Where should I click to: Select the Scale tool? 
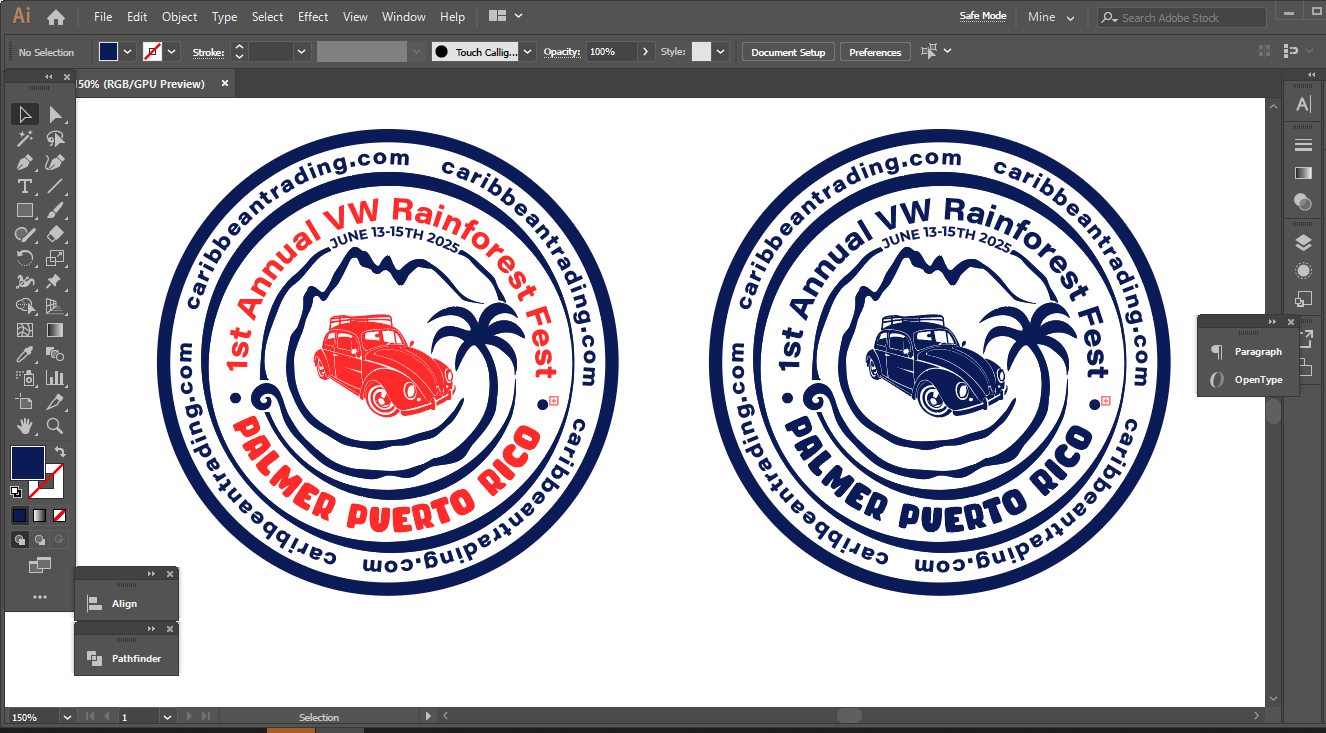(x=55, y=258)
